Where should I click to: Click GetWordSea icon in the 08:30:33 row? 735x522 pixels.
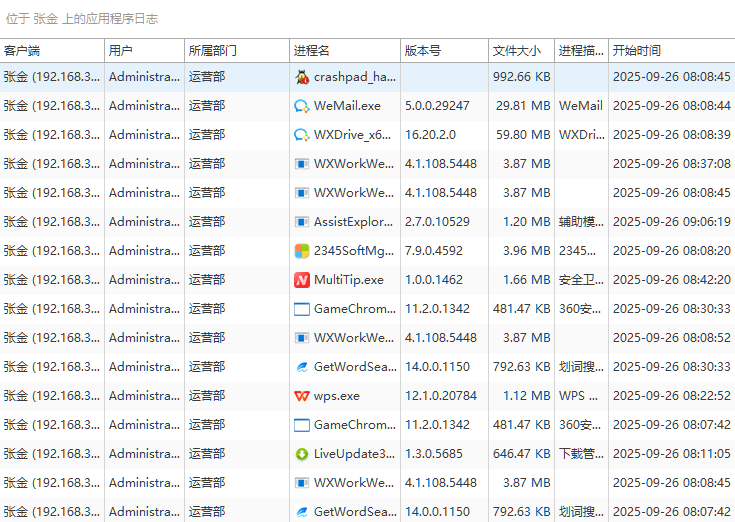point(302,367)
